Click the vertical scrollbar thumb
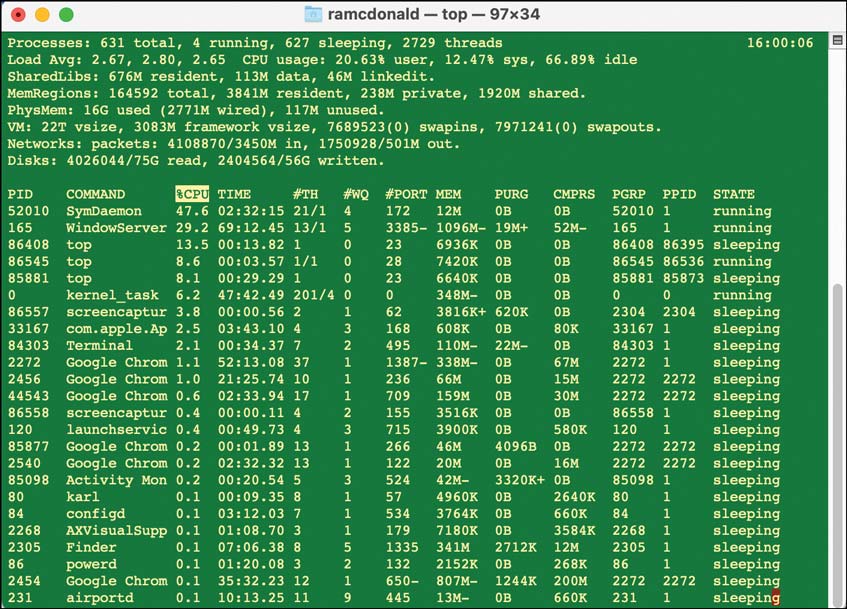The height and width of the screenshot is (609, 847). pyautogui.click(x=837, y=443)
